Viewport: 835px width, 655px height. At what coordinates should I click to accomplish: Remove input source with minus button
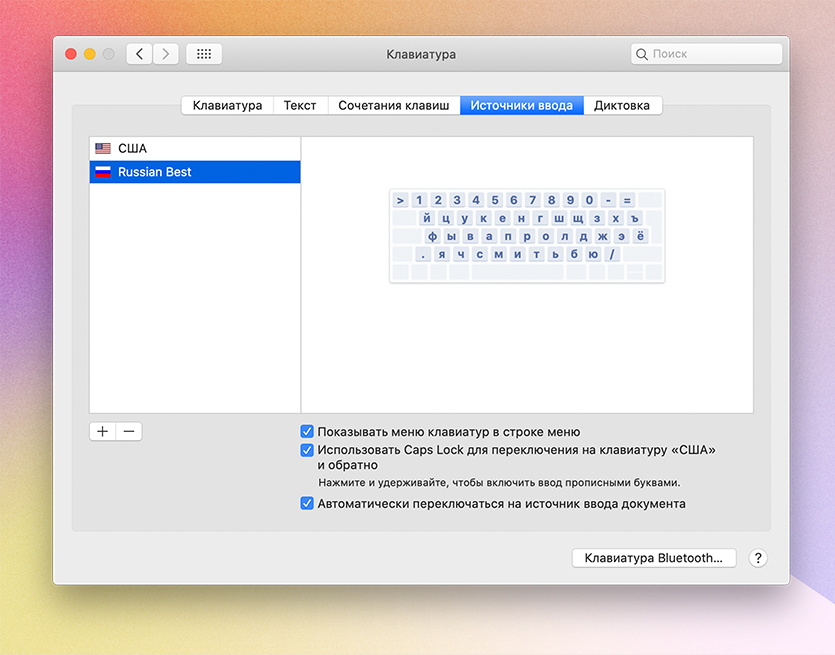point(129,432)
